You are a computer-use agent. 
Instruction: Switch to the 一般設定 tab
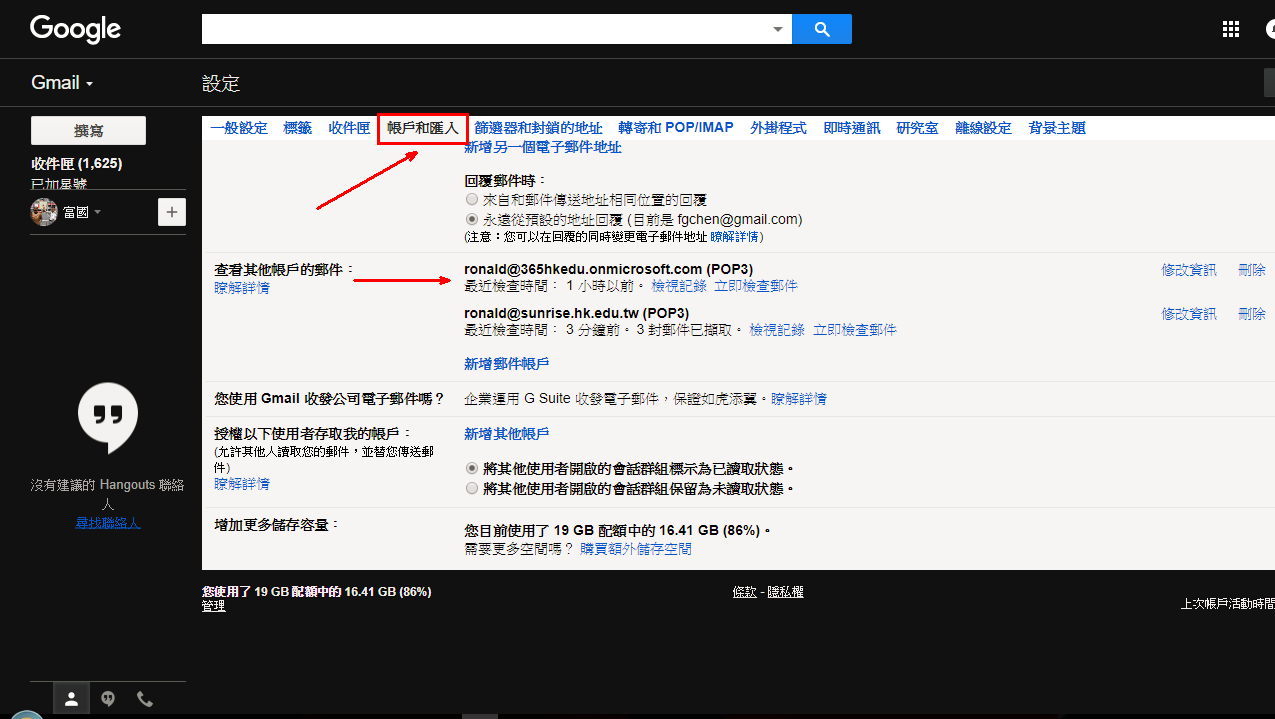[239, 128]
